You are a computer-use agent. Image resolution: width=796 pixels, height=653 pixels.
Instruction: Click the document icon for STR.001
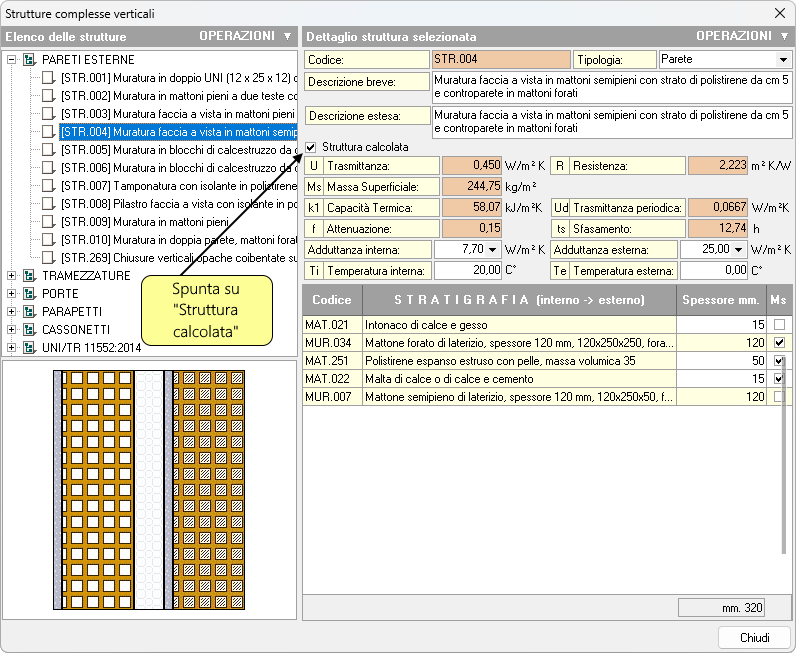(49, 78)
